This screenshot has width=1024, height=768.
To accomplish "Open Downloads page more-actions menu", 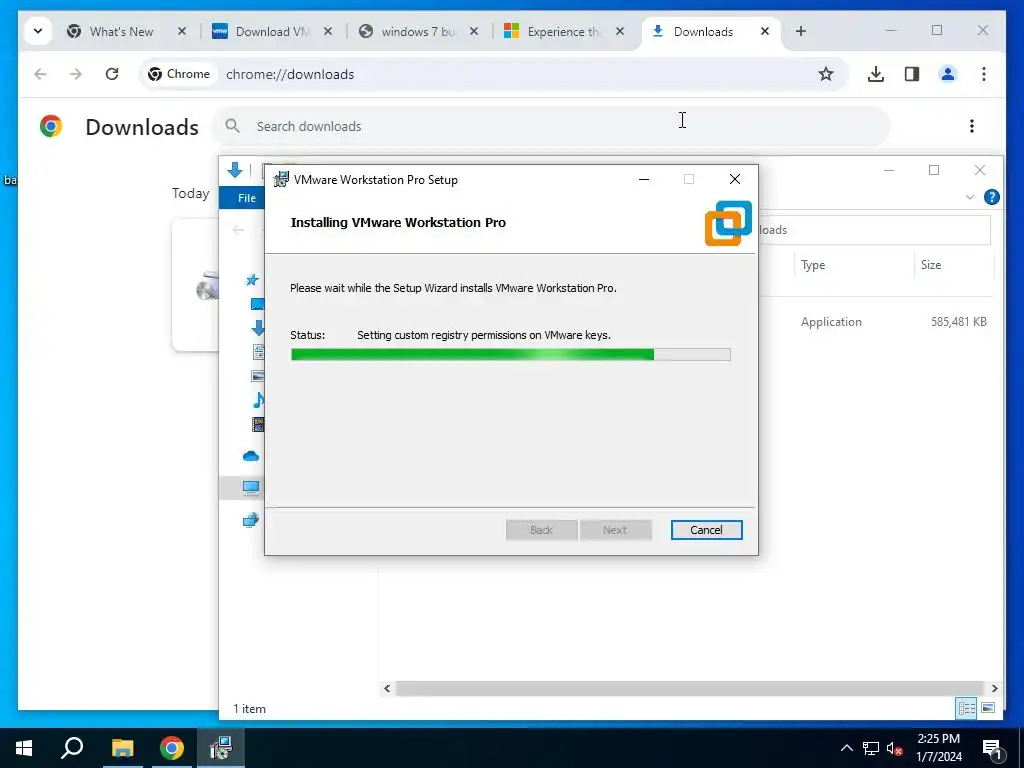I will point(972,126).
